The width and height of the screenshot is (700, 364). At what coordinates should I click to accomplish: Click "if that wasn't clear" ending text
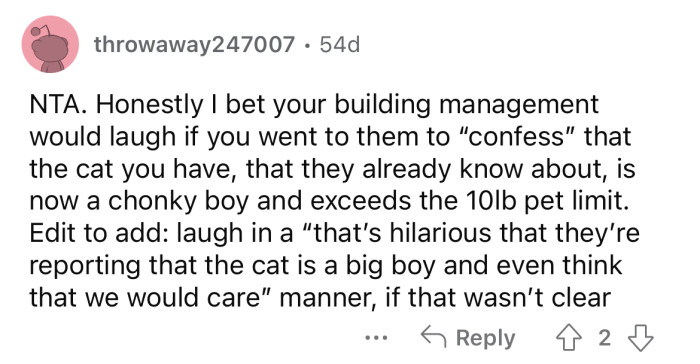498,298
